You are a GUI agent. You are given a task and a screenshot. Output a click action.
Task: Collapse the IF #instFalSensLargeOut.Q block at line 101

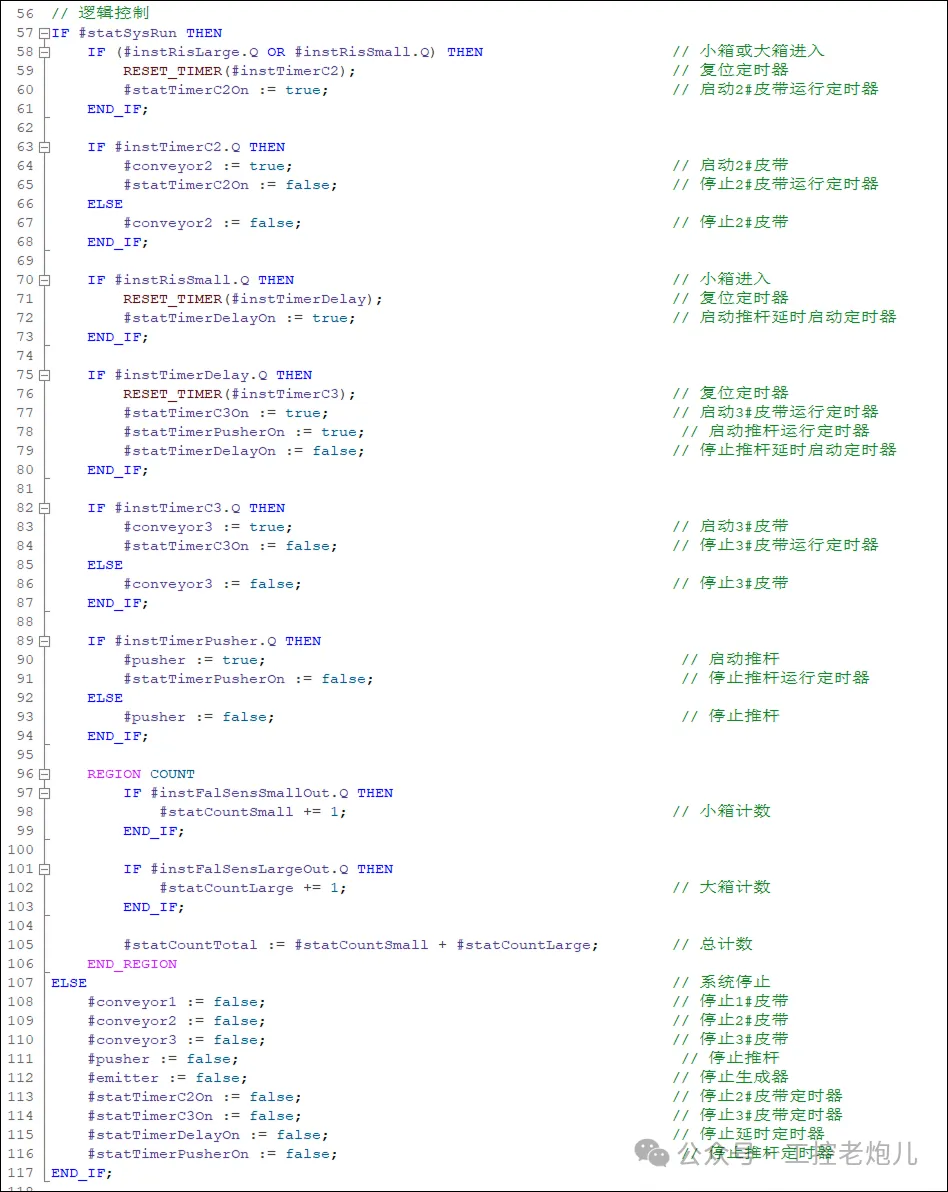coord(44,870)
